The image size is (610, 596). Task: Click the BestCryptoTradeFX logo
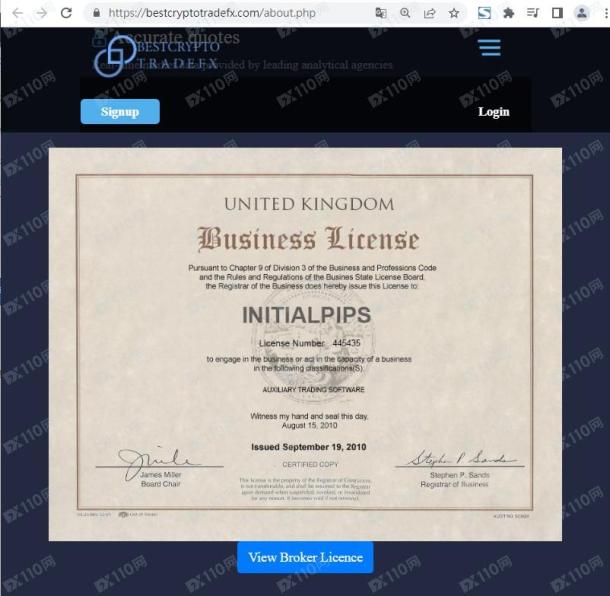(157, 54)
